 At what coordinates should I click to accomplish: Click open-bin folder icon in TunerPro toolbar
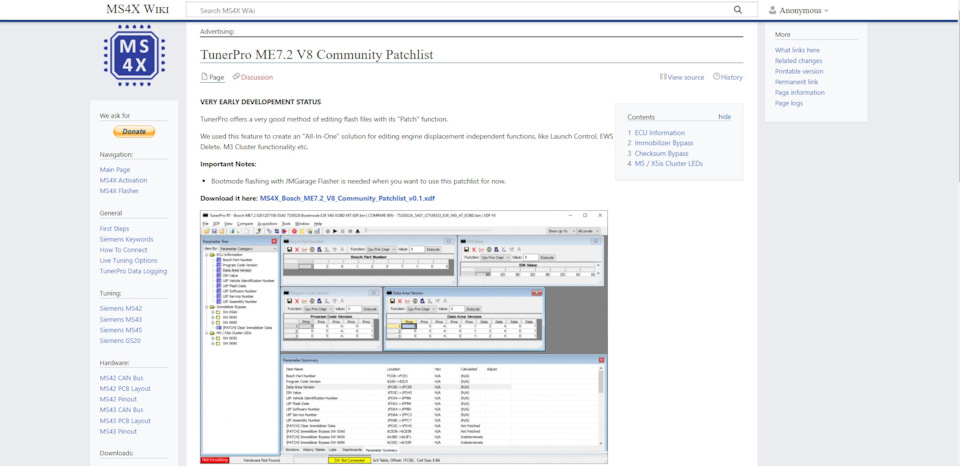[x=206, y=231]
